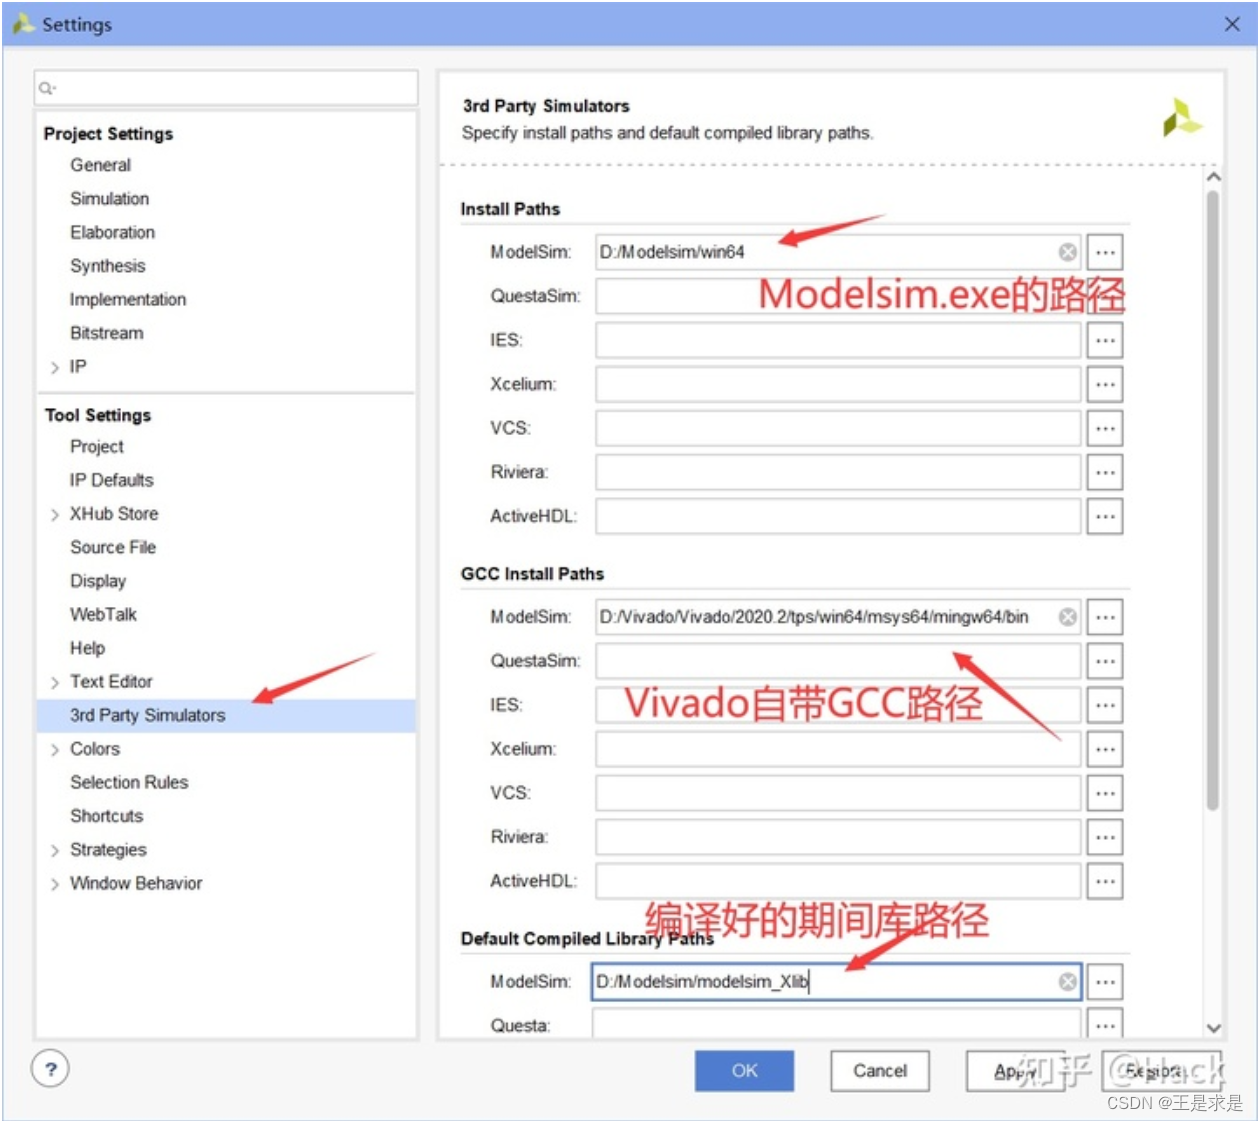Expand the Strategies settings node
Viewport: 1258px width, 1121px height.
(55, 850)
